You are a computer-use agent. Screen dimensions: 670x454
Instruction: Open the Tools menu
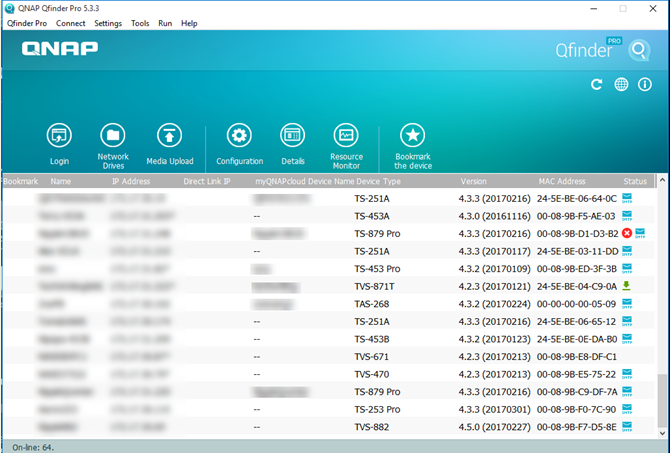pos(140,24)
